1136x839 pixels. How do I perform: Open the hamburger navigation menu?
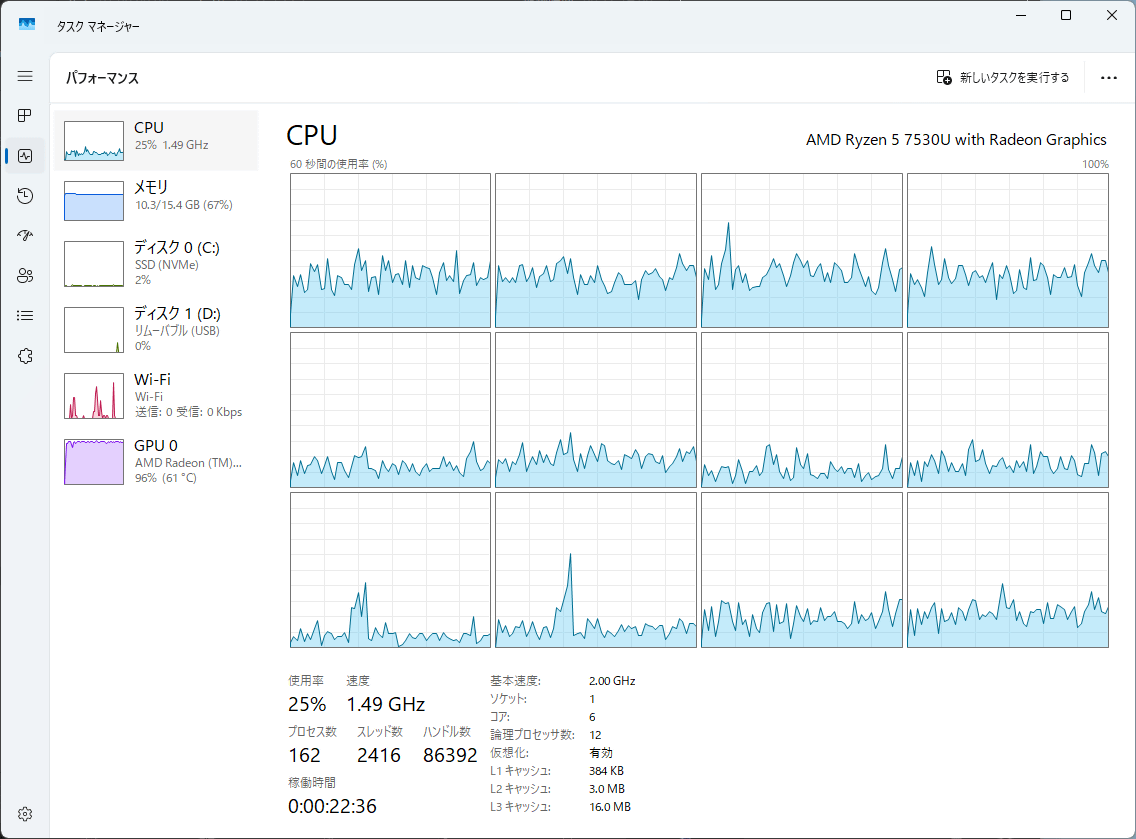pyautogui.click(x=25, y=76)
